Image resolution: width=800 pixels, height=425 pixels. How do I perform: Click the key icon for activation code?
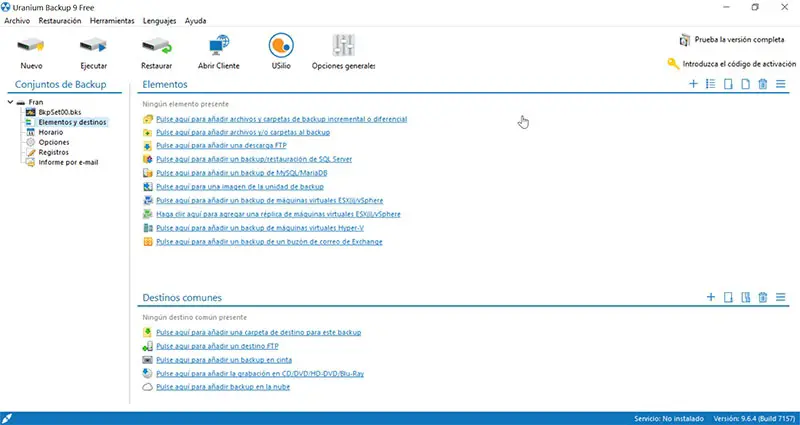pos(673,64)
